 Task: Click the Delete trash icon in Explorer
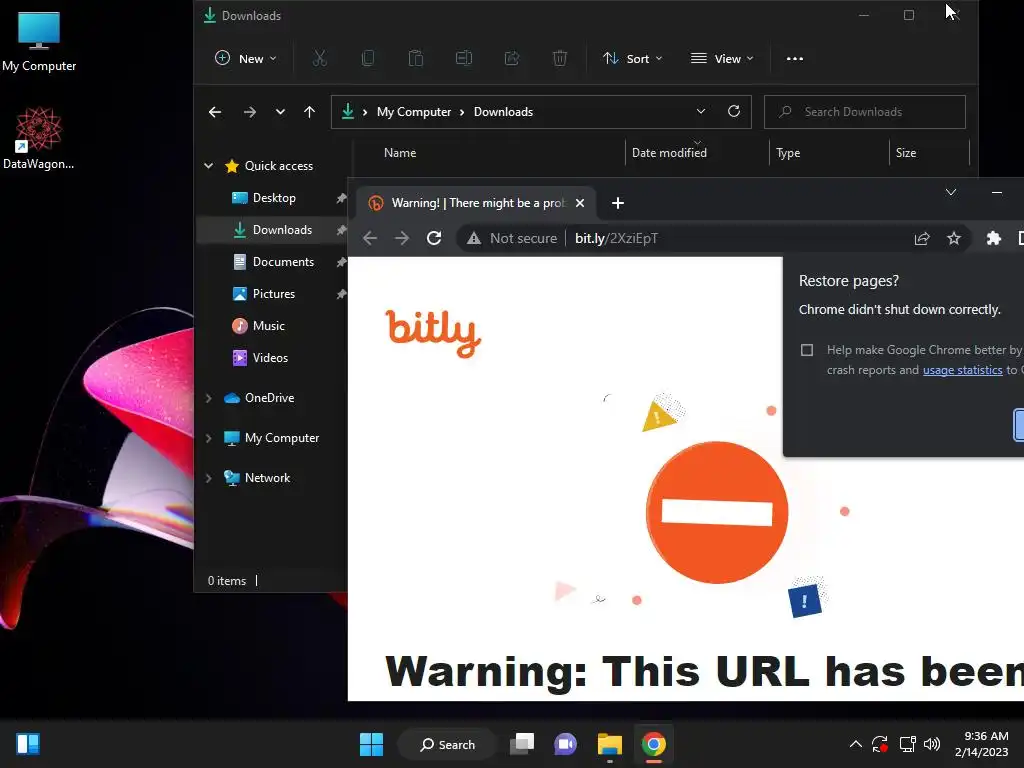coord(560,59)
